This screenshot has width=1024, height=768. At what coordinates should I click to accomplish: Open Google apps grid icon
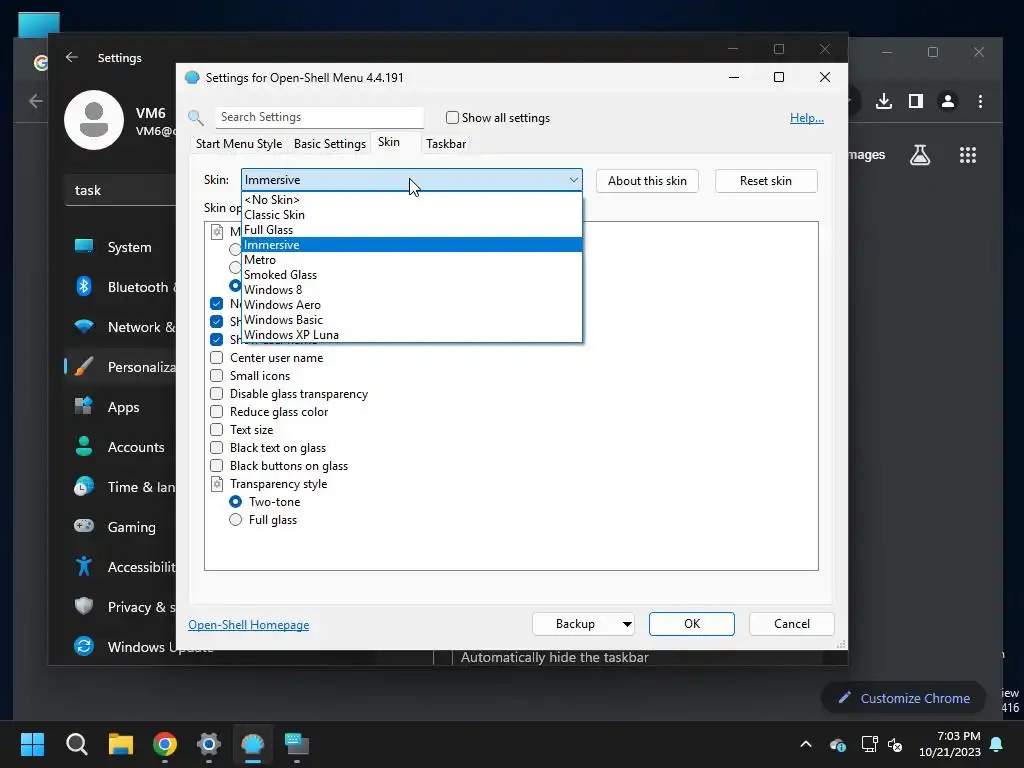968,155
